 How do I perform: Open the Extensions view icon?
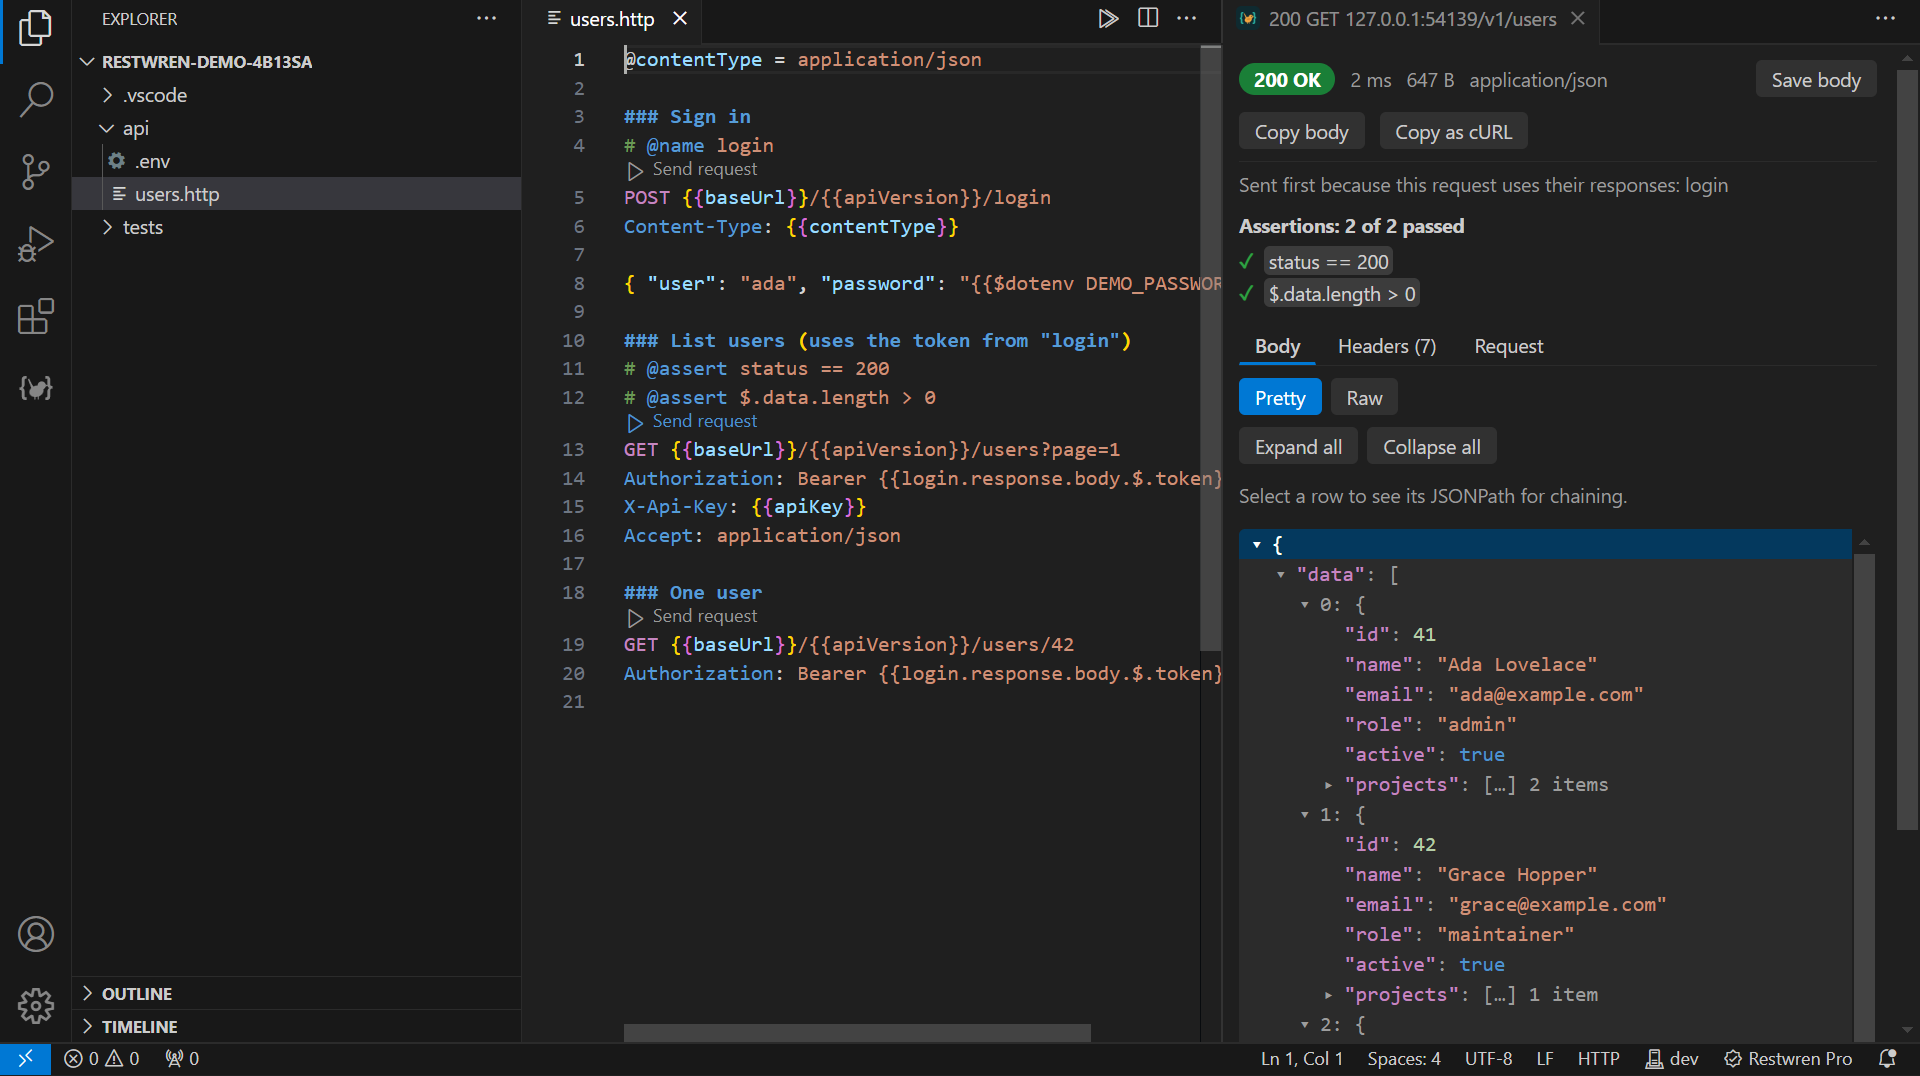(x=35, y=316)
